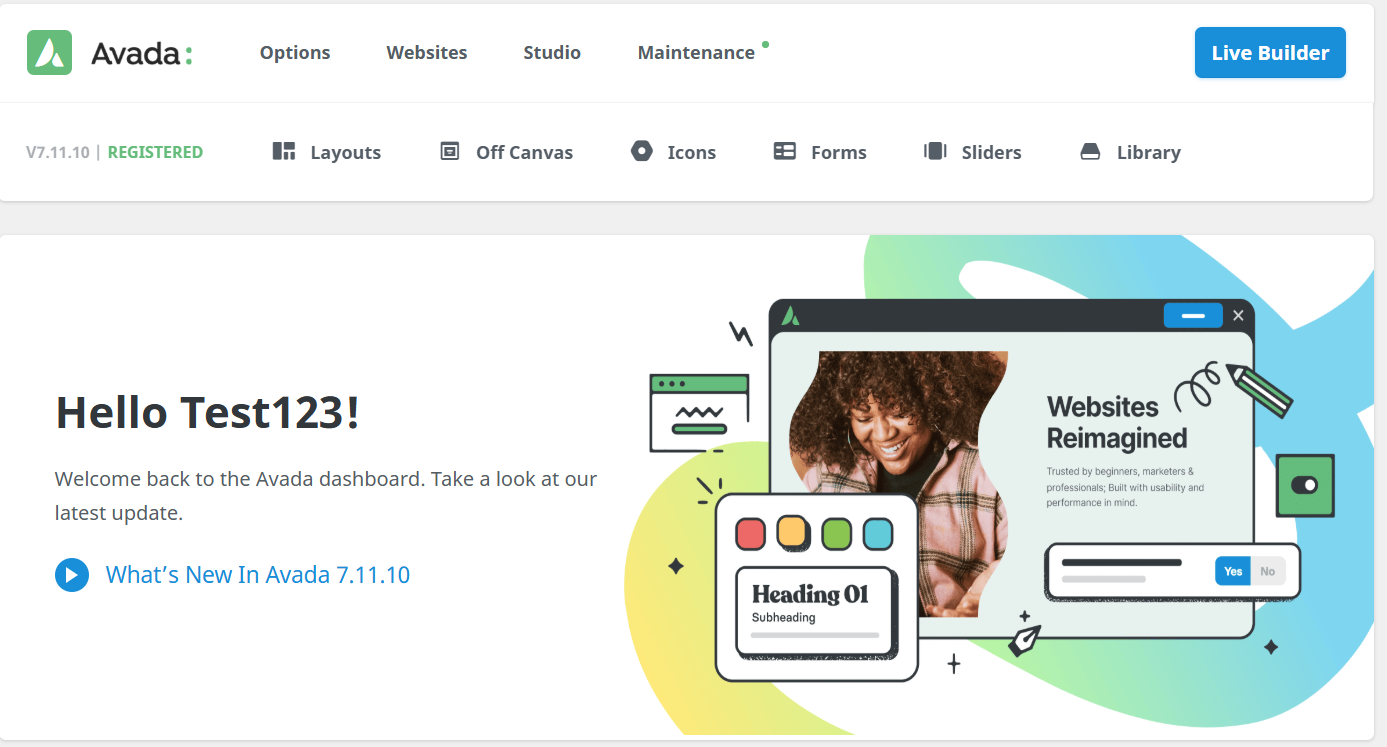Click the Layouts grid icon
This screenshot has width=1387, height=747.
(x=284, y=151)
